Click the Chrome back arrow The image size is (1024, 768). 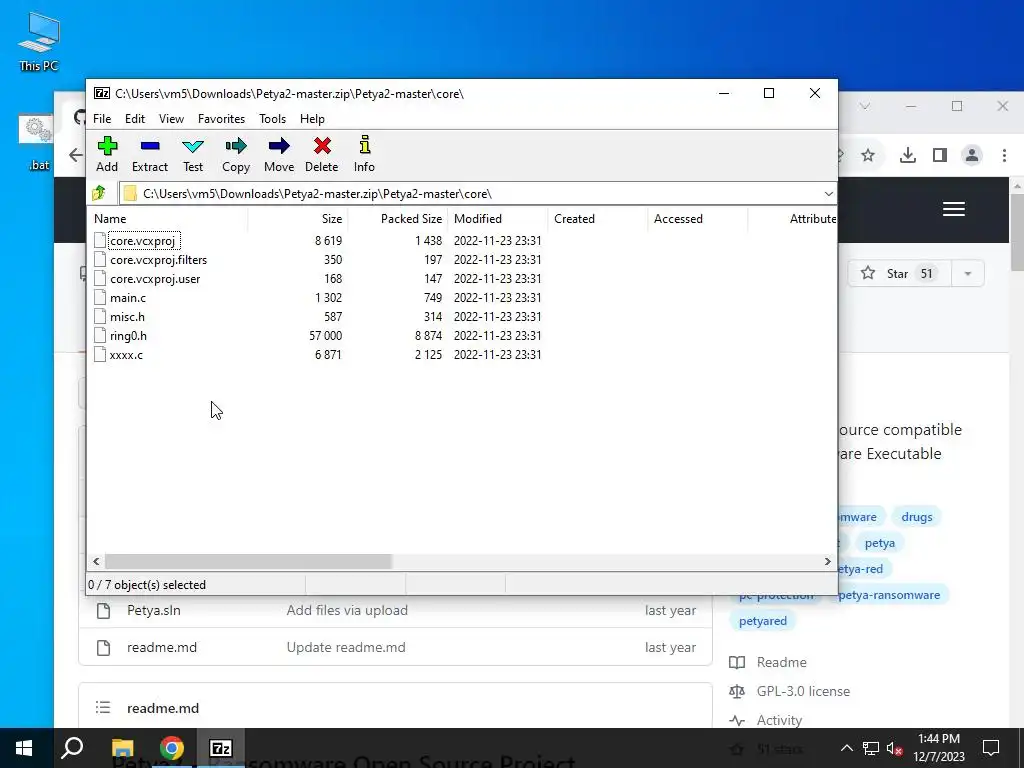click(x=76, y=155)
